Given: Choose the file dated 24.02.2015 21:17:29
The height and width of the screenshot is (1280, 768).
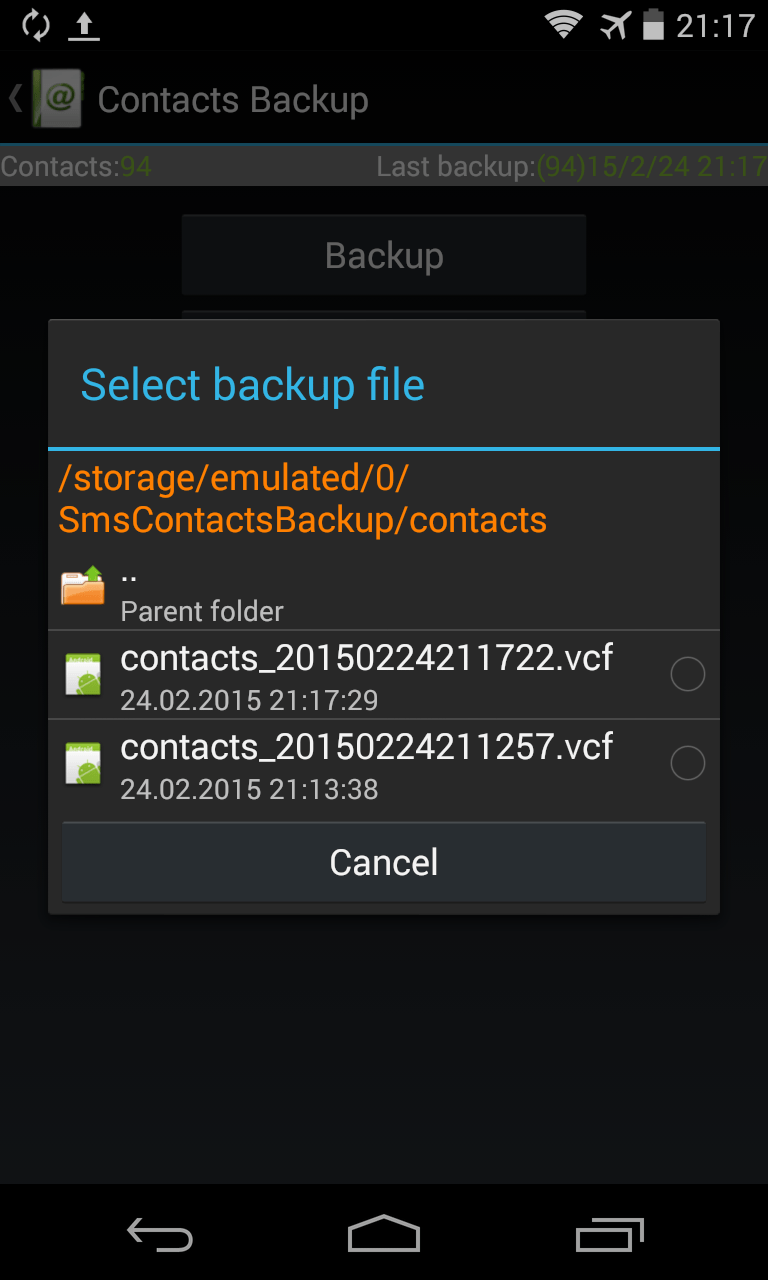Looking at the screenshot, I should coord(366,675).
